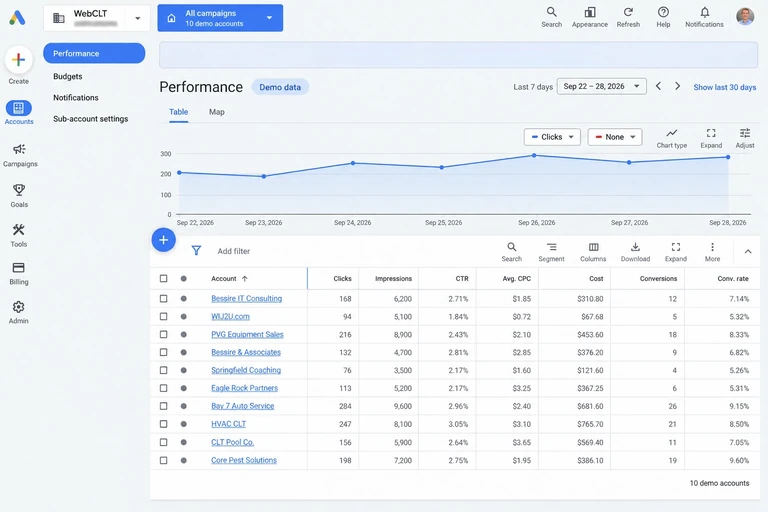Open the Clicks metric dropdown
The height and width of the screenshot is (512, 768).
[552, 137]
